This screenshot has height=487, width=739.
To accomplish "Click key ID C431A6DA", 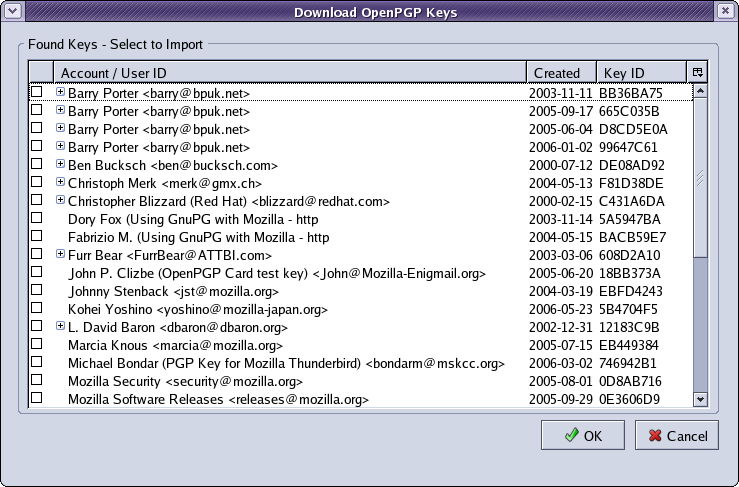I will [x=632, y=201].
